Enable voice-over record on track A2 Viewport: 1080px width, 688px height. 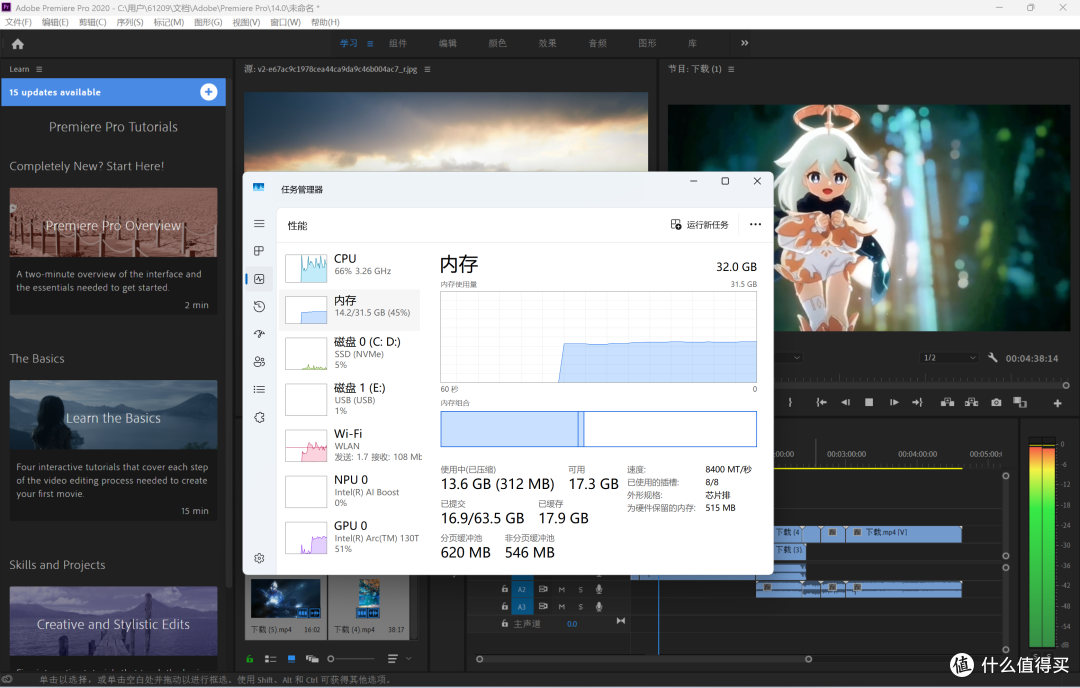[599, 590]
